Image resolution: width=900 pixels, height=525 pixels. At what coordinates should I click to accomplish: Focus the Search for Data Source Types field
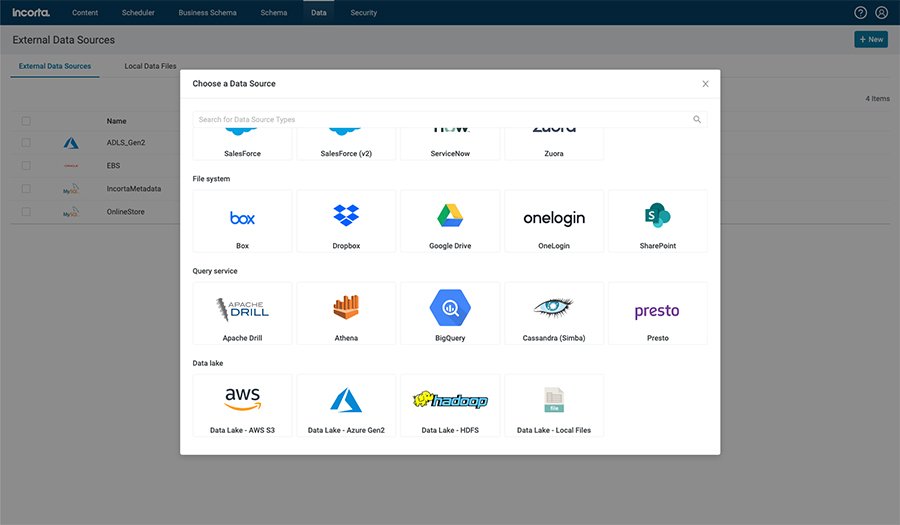440,120
